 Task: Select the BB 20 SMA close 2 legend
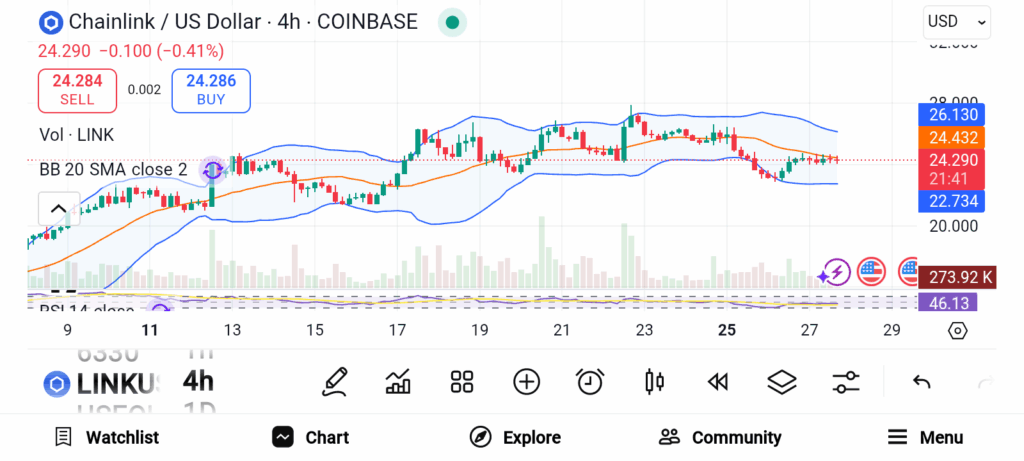pyautogui.click(x=113, y=170)
